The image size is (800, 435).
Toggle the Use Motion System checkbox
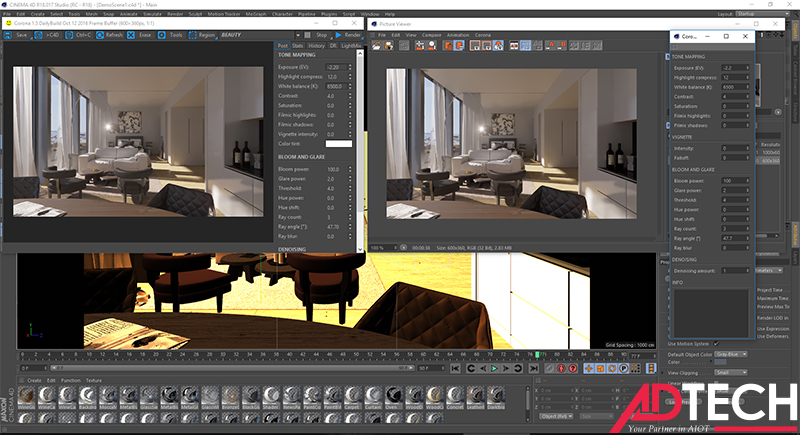716,344
